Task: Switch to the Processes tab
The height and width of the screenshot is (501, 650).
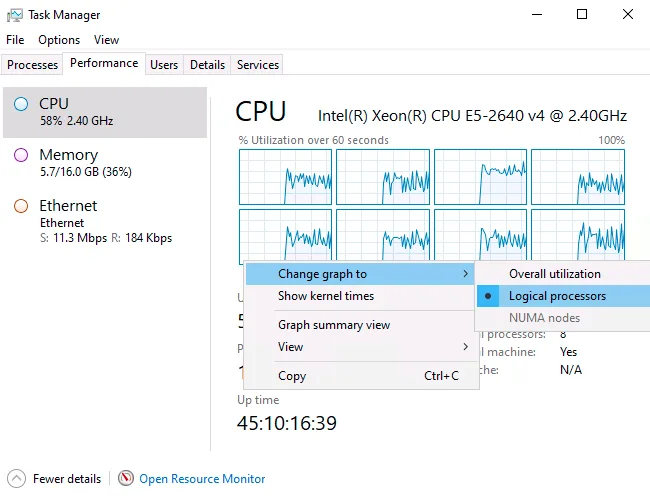Action: point(32,65)
